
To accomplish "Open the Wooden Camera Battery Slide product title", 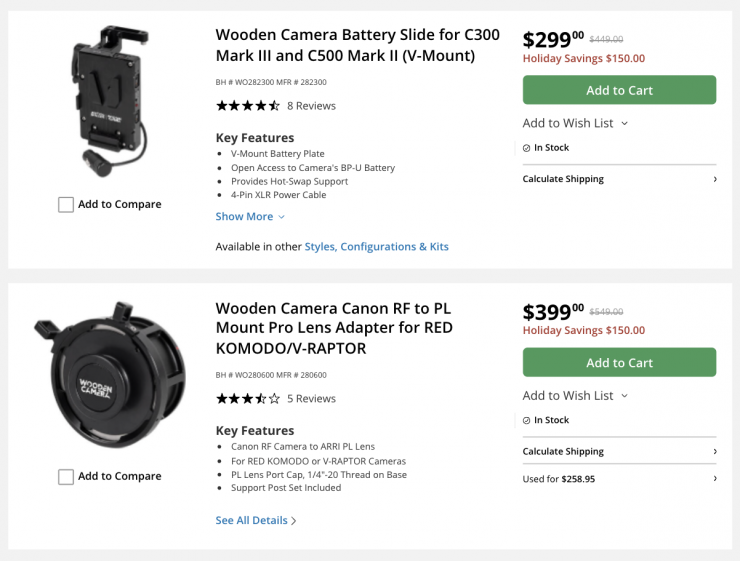I will point(357,45).
